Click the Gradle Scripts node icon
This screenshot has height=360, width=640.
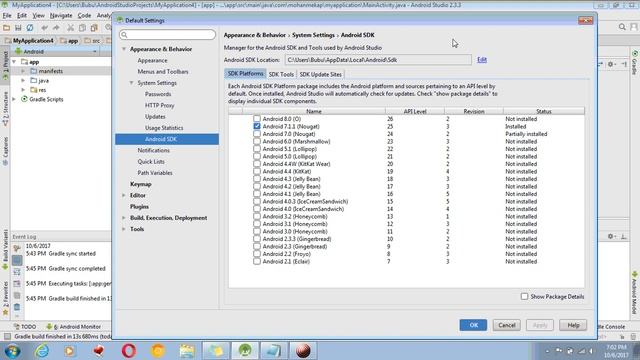24,99
